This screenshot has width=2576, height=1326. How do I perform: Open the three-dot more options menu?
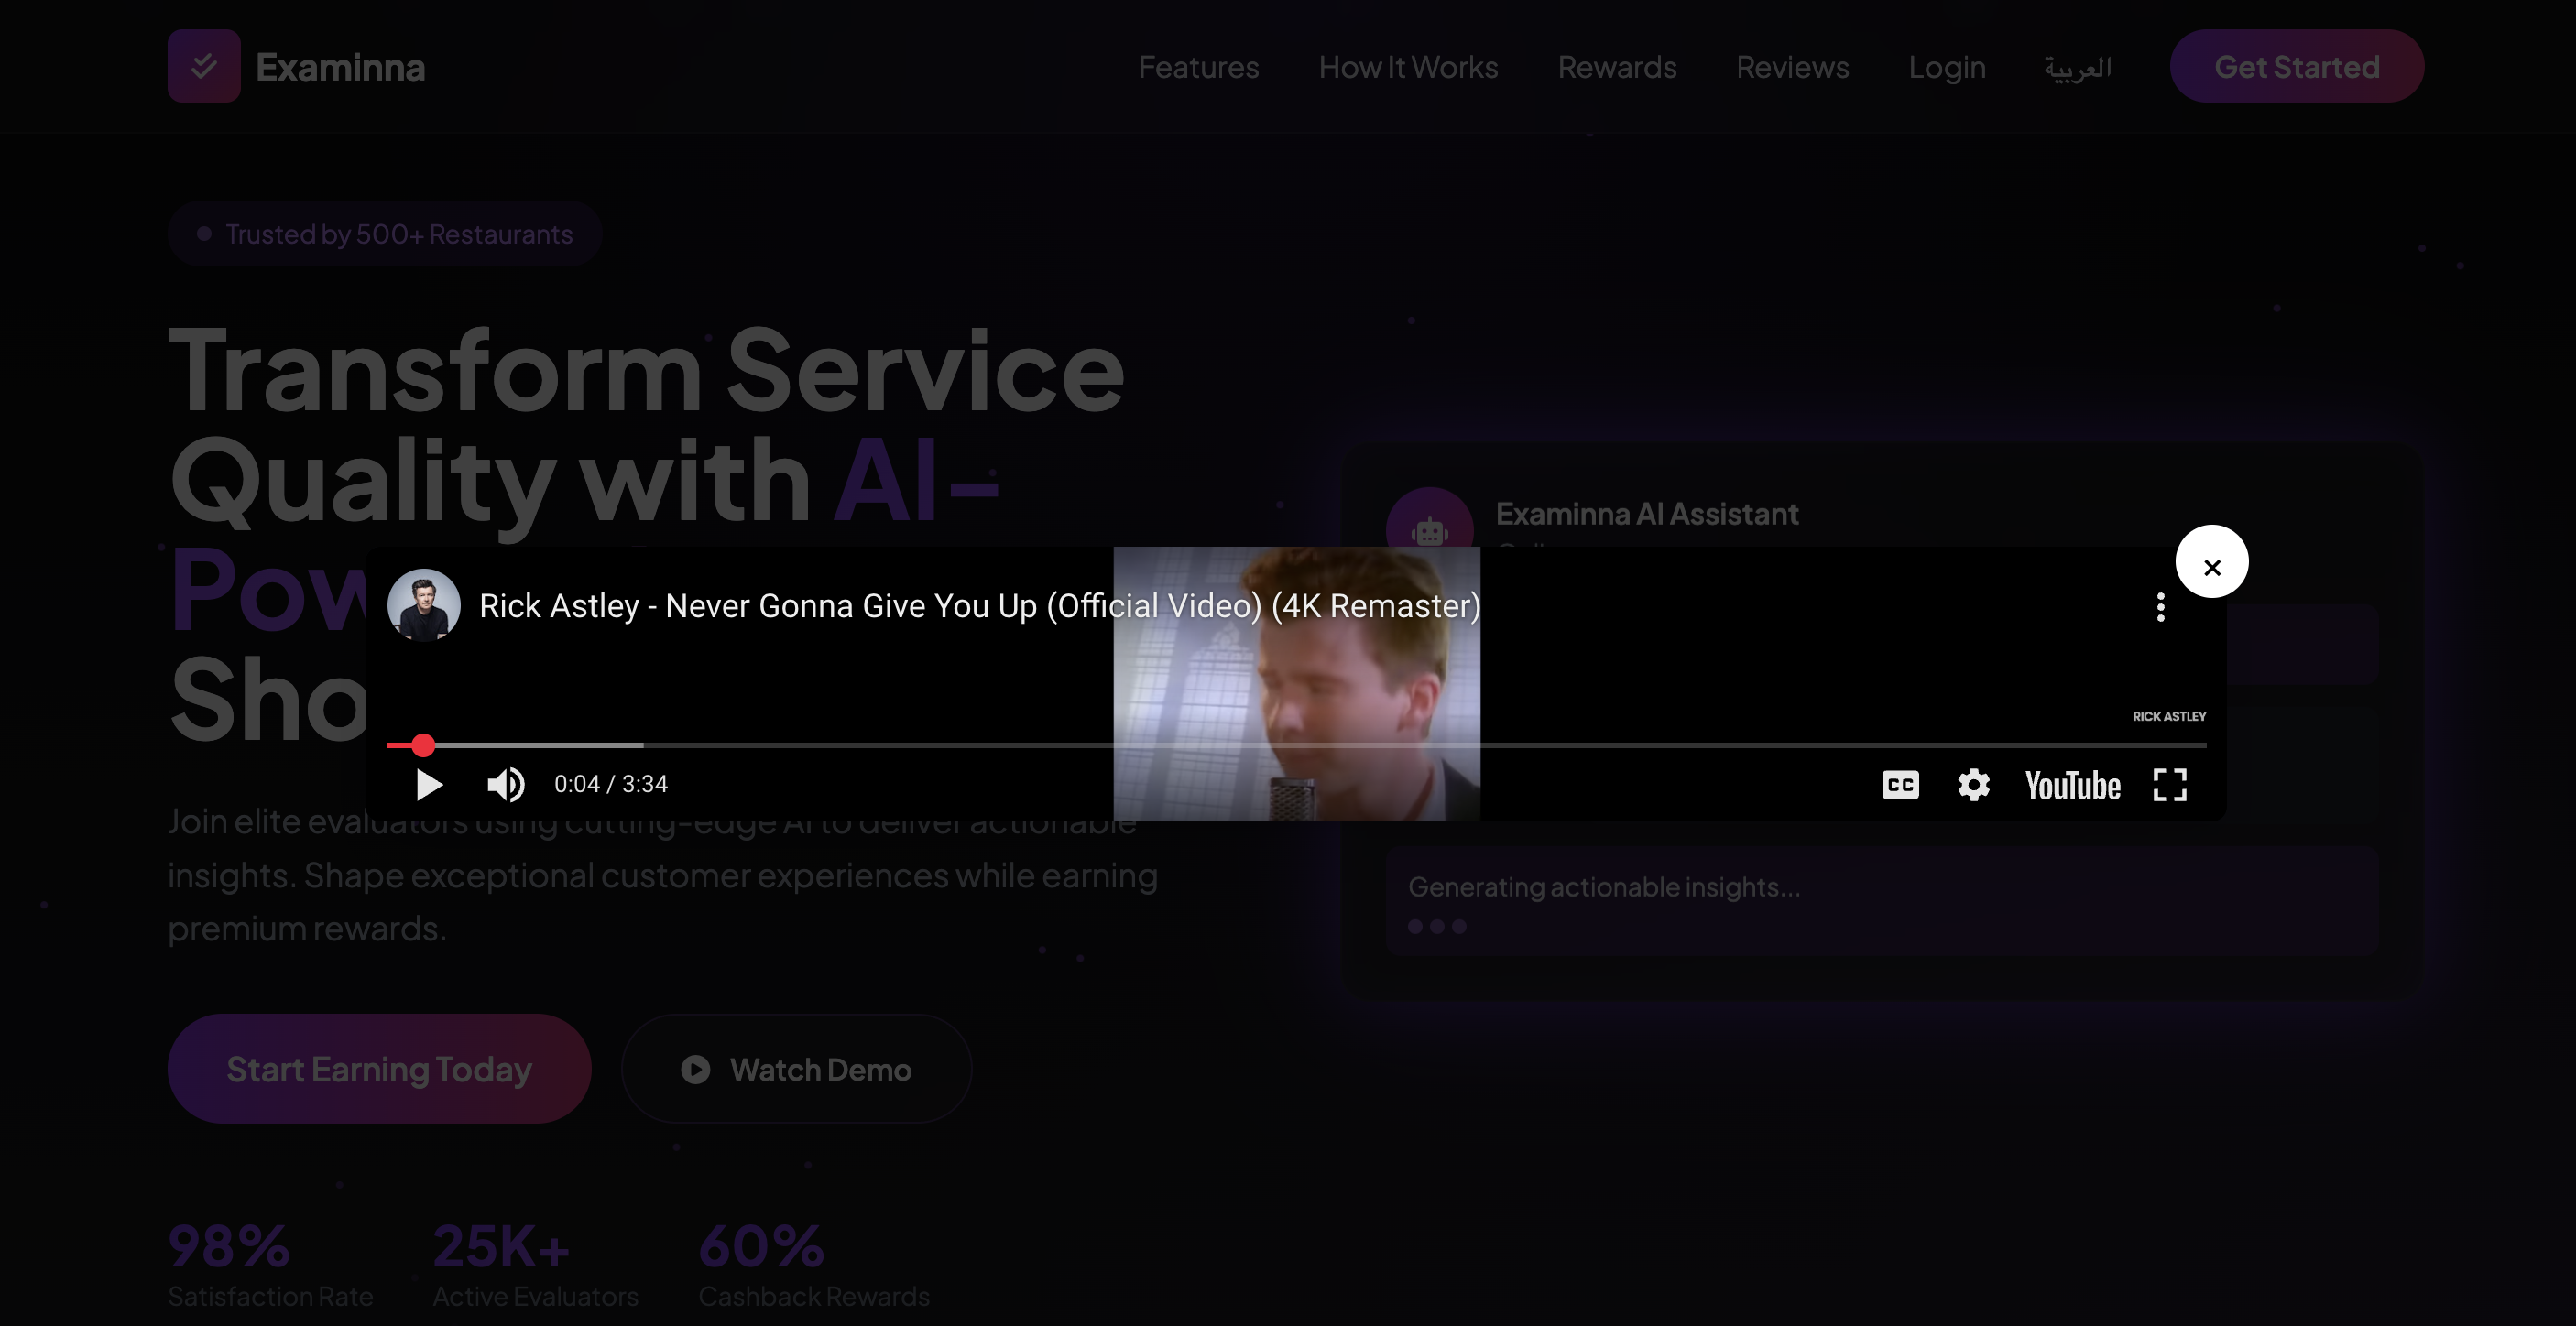point(2160,607)
